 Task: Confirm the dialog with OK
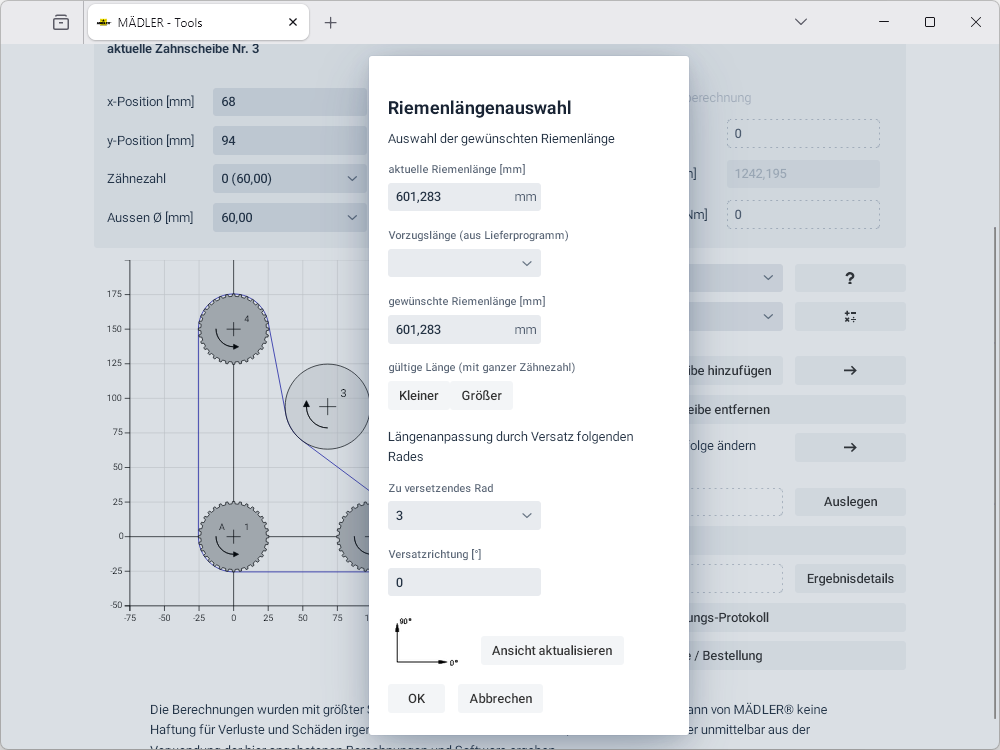pyautogui.click(x=416, y=698)
